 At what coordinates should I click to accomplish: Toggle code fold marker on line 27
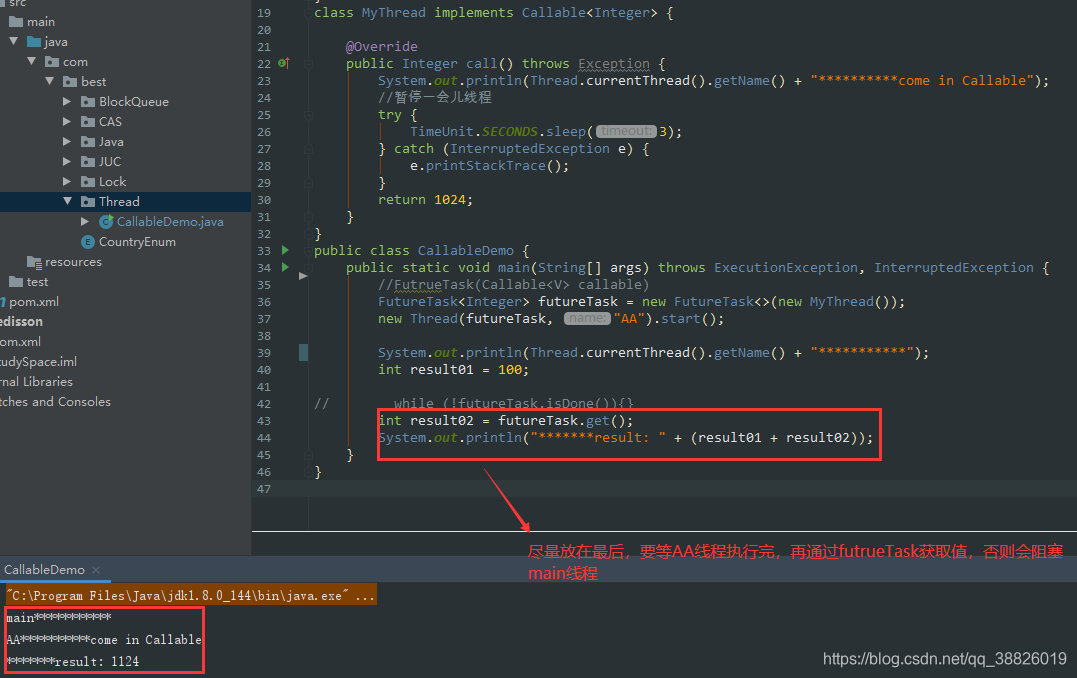[x=308, y=148]
